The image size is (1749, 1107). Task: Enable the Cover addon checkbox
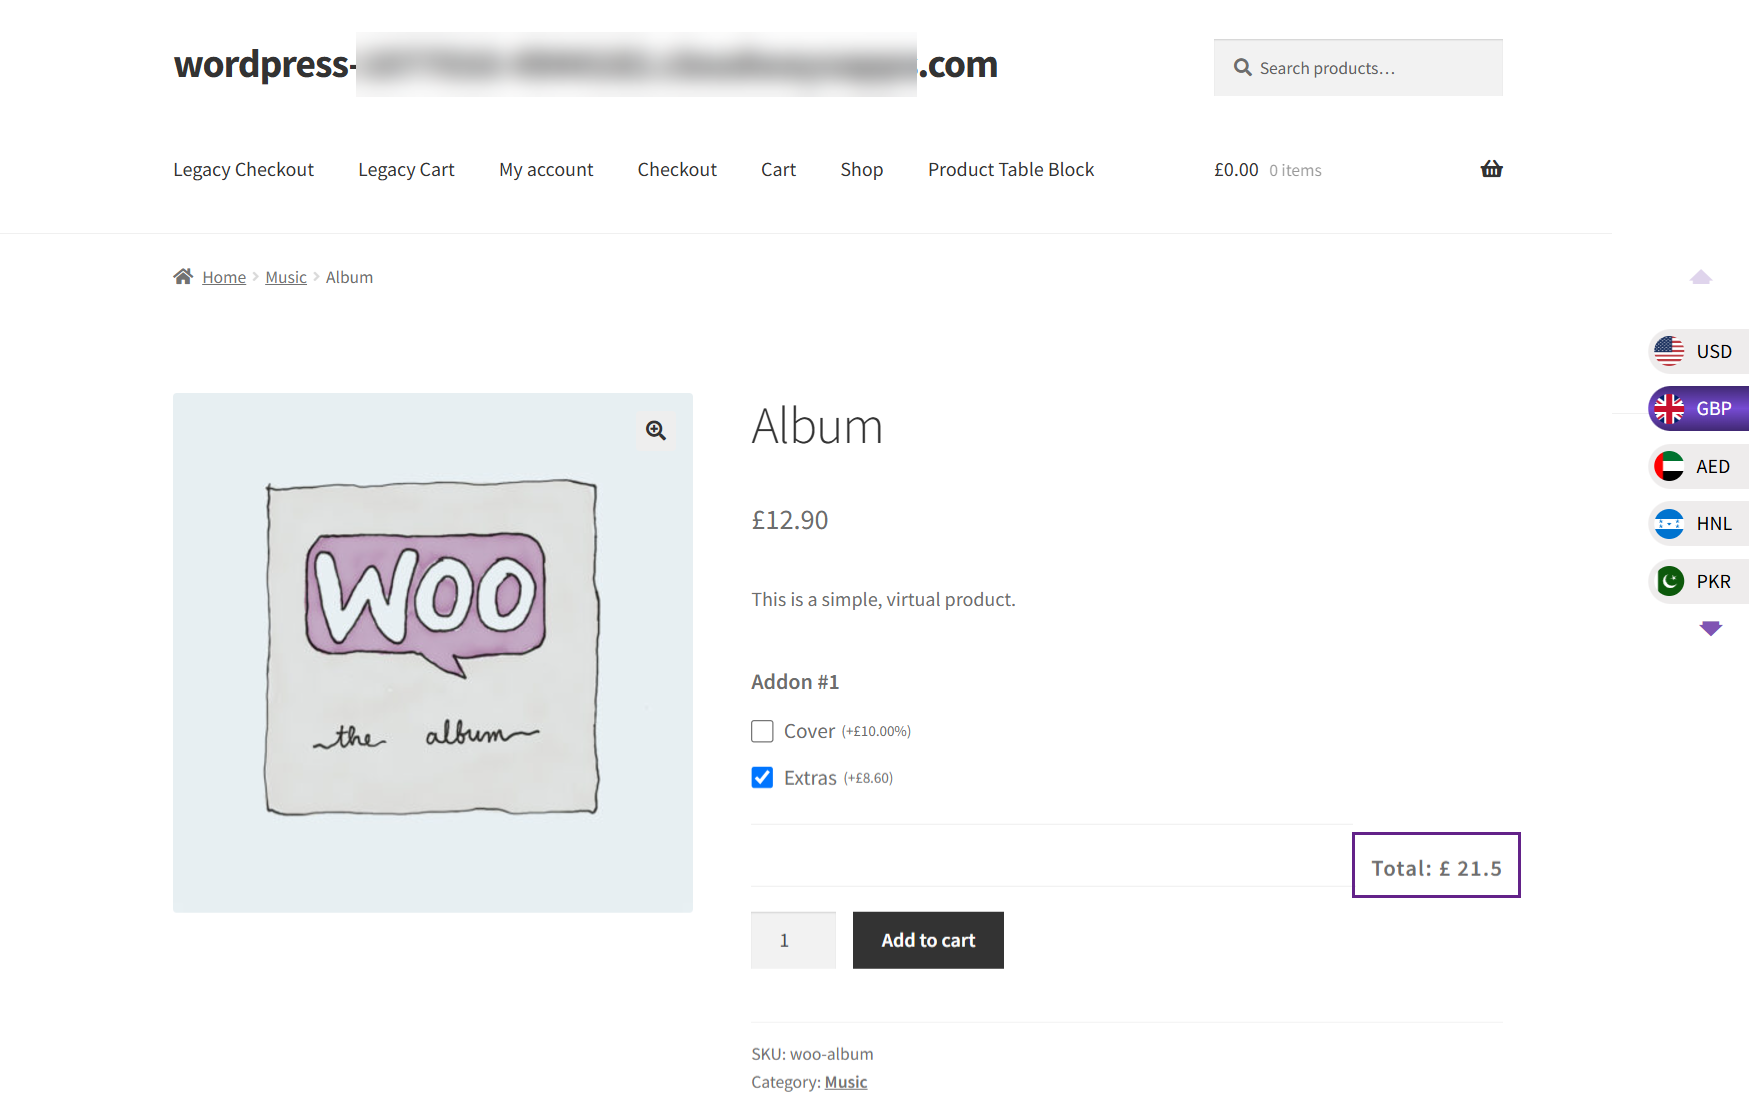pos(762,731)
